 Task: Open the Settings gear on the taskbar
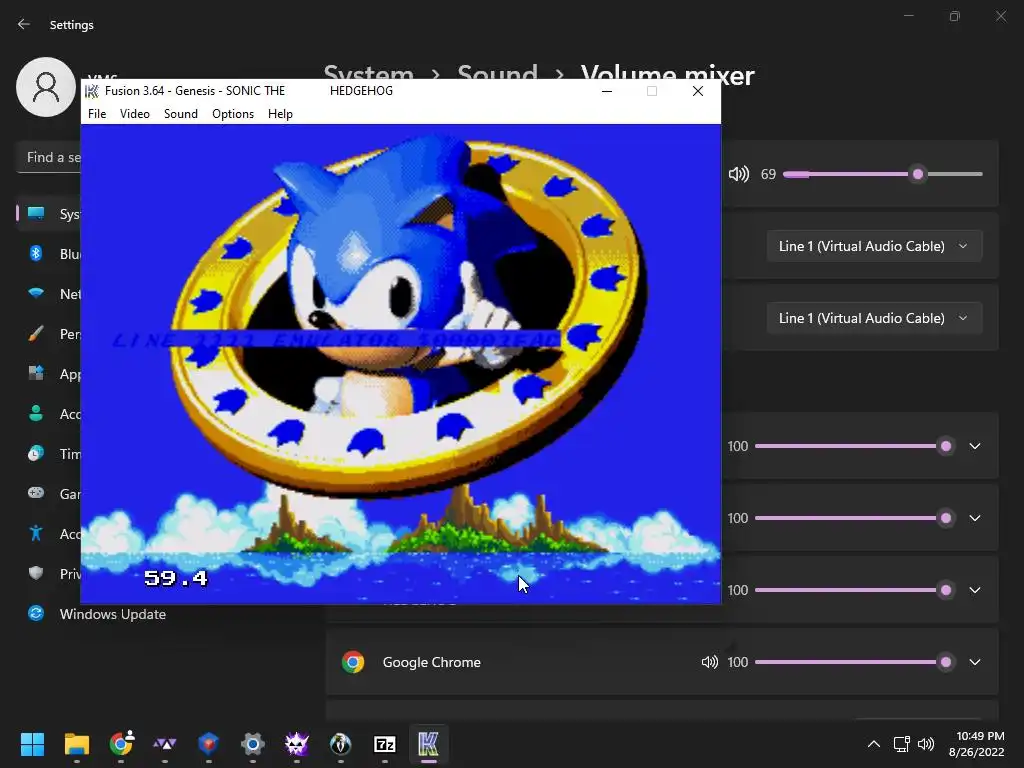point(253,744)
